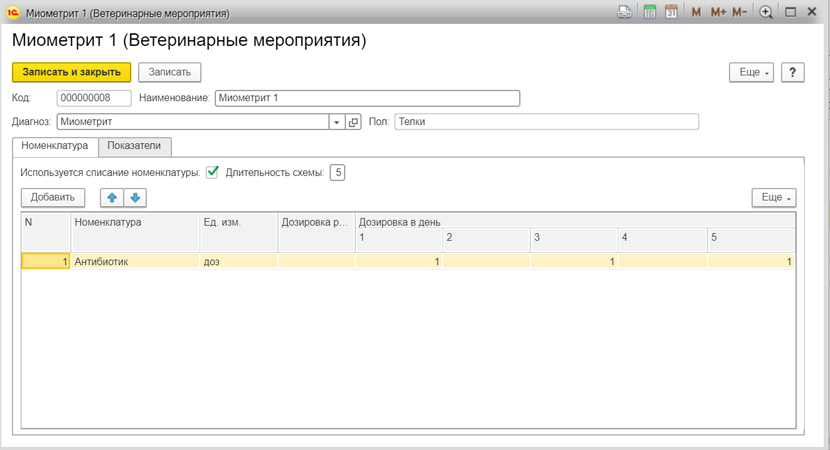Move row up with blue up arrow
This screenshot has width=830, height=450.
112,197
